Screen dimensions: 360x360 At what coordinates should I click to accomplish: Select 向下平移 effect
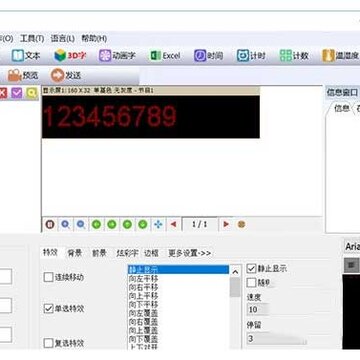pos(179,304)
